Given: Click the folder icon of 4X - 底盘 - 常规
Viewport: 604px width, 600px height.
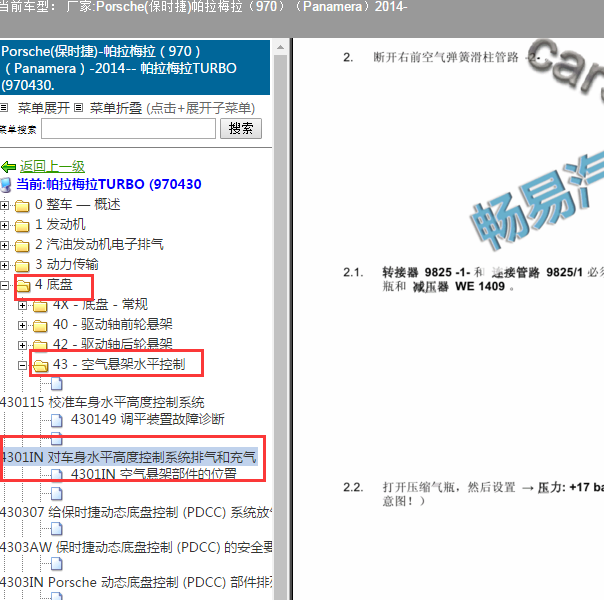Looking at the screenshot, I should (40, 306).
